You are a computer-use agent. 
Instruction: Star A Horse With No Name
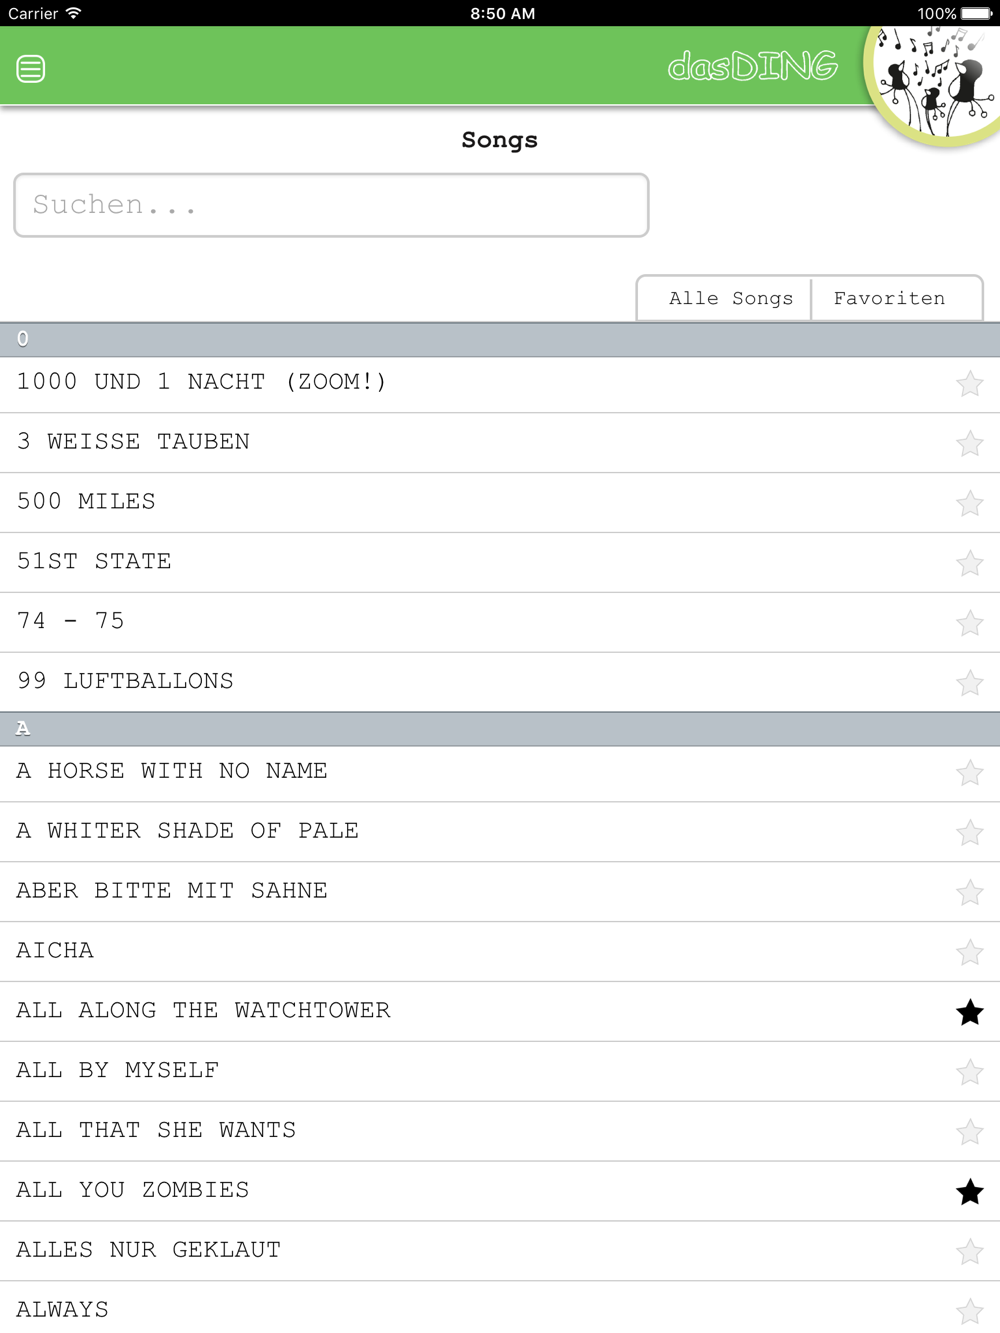(969, 773)
